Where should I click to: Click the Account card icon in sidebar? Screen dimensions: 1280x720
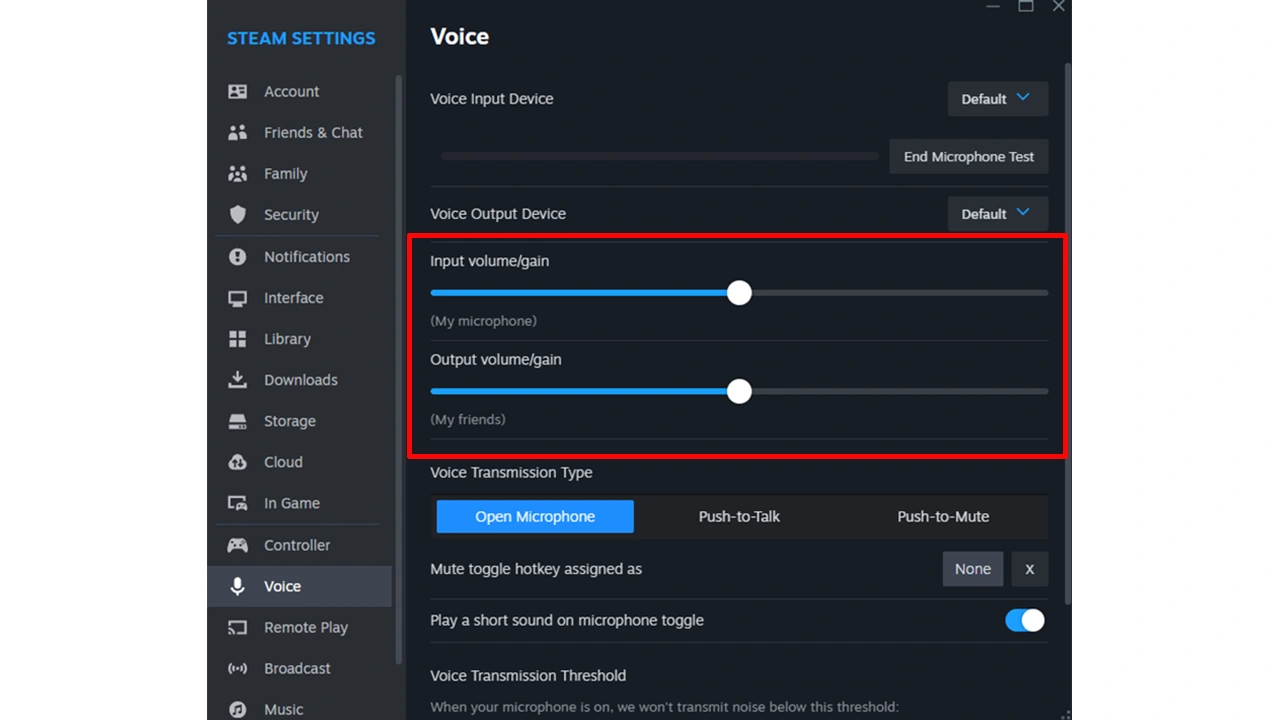(x=237, y=91)
